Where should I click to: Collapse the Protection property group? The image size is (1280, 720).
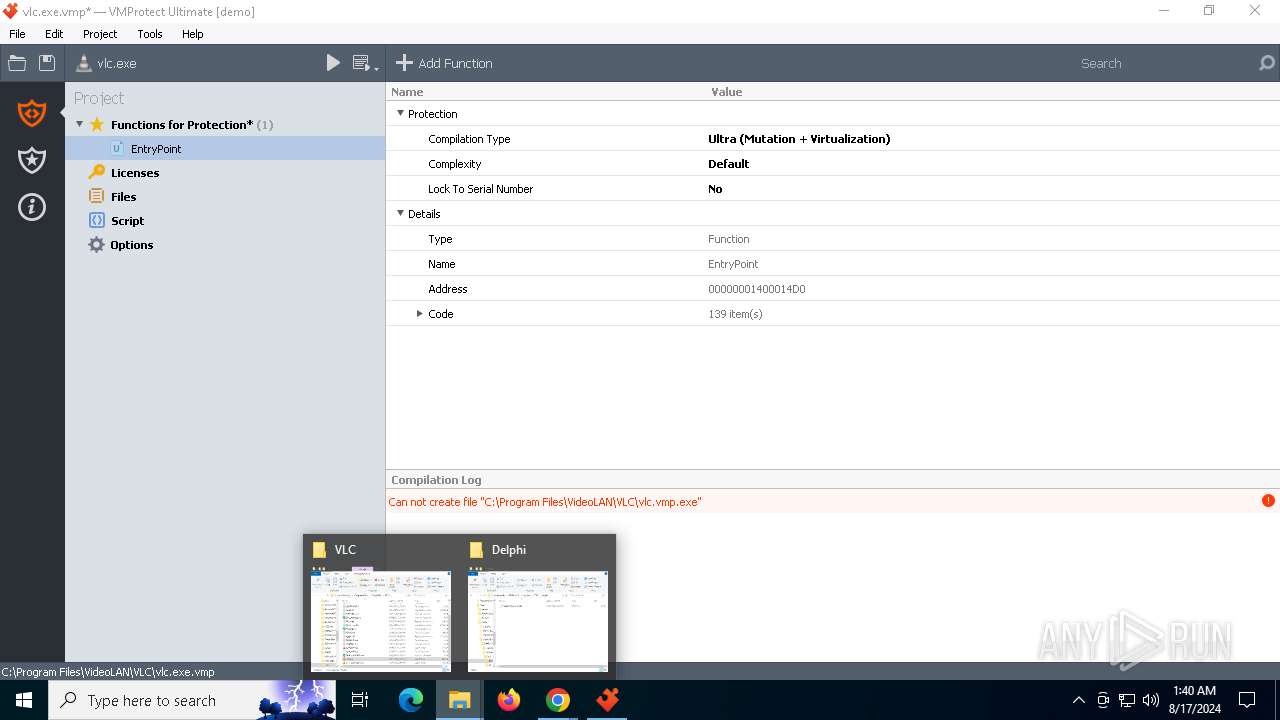coord(400,113)
